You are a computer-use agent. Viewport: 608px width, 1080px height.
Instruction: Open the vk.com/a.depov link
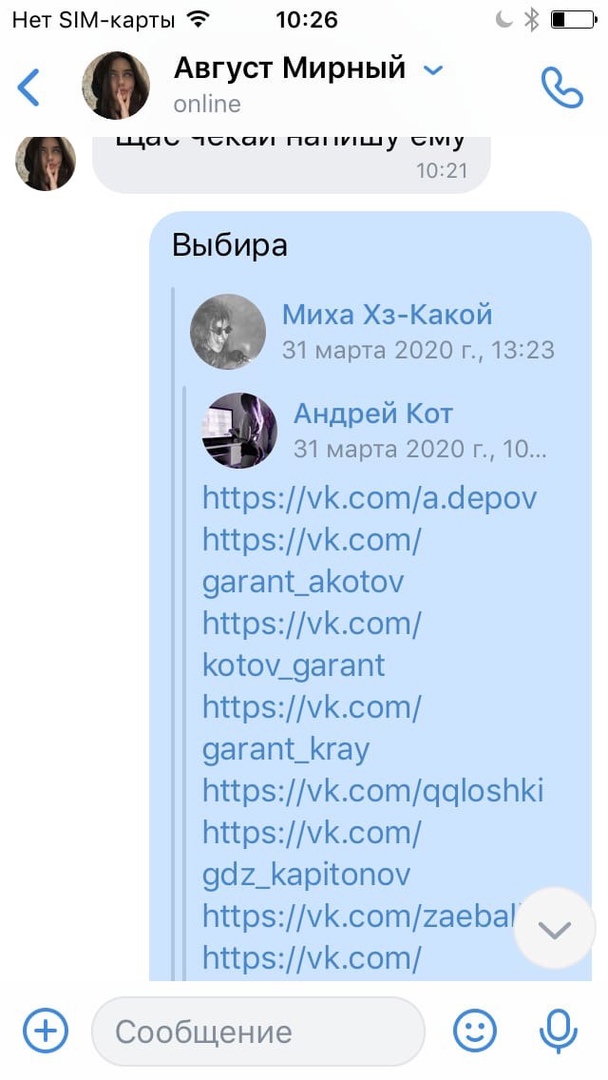370,498
